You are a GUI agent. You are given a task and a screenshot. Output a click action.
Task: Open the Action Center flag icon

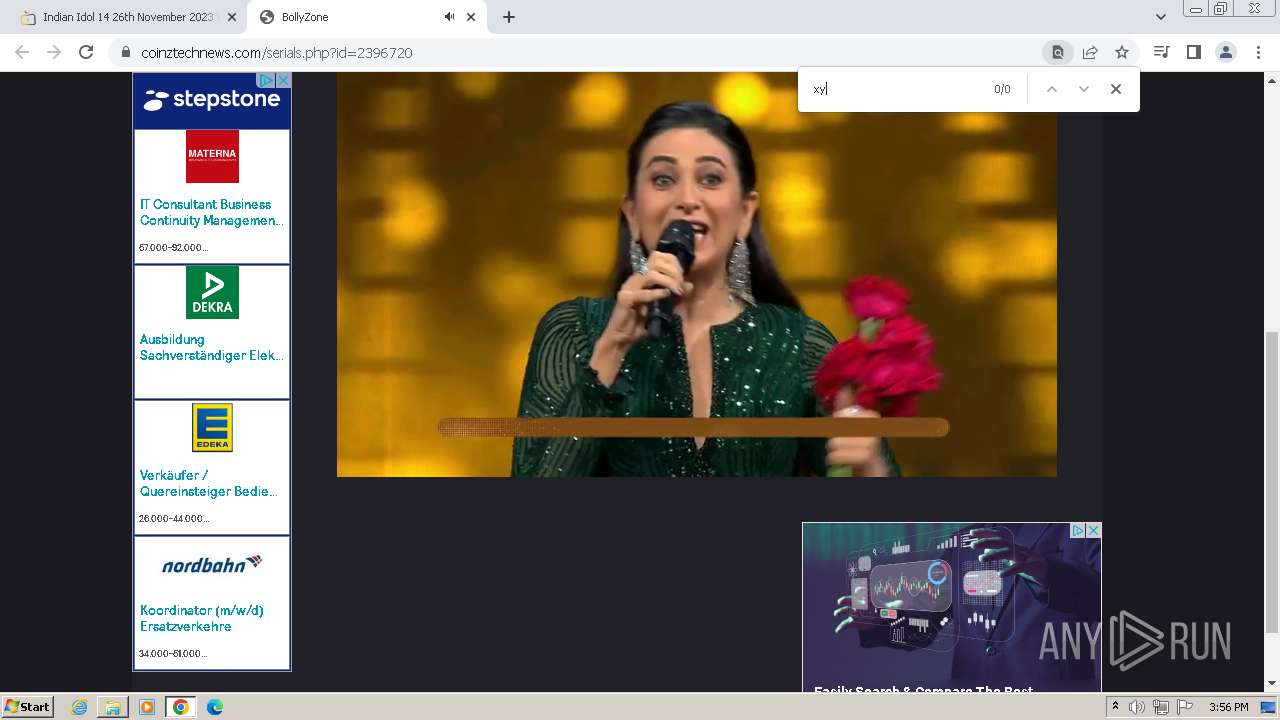[1185, 707]
